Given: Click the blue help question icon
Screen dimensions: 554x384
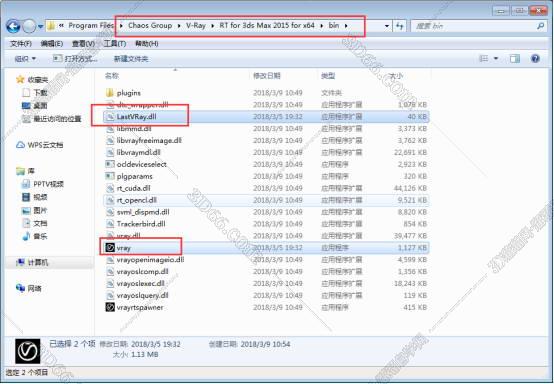Looking at the screenshot, I should (535, 58).
